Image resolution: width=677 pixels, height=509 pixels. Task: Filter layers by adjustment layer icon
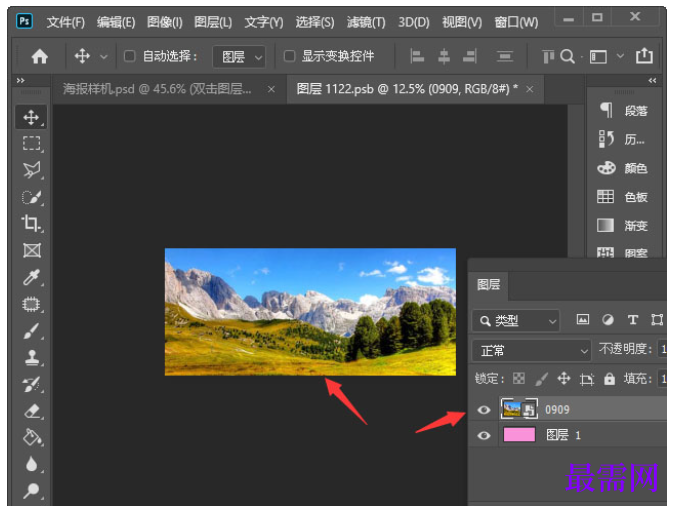(x=607, y=319)
